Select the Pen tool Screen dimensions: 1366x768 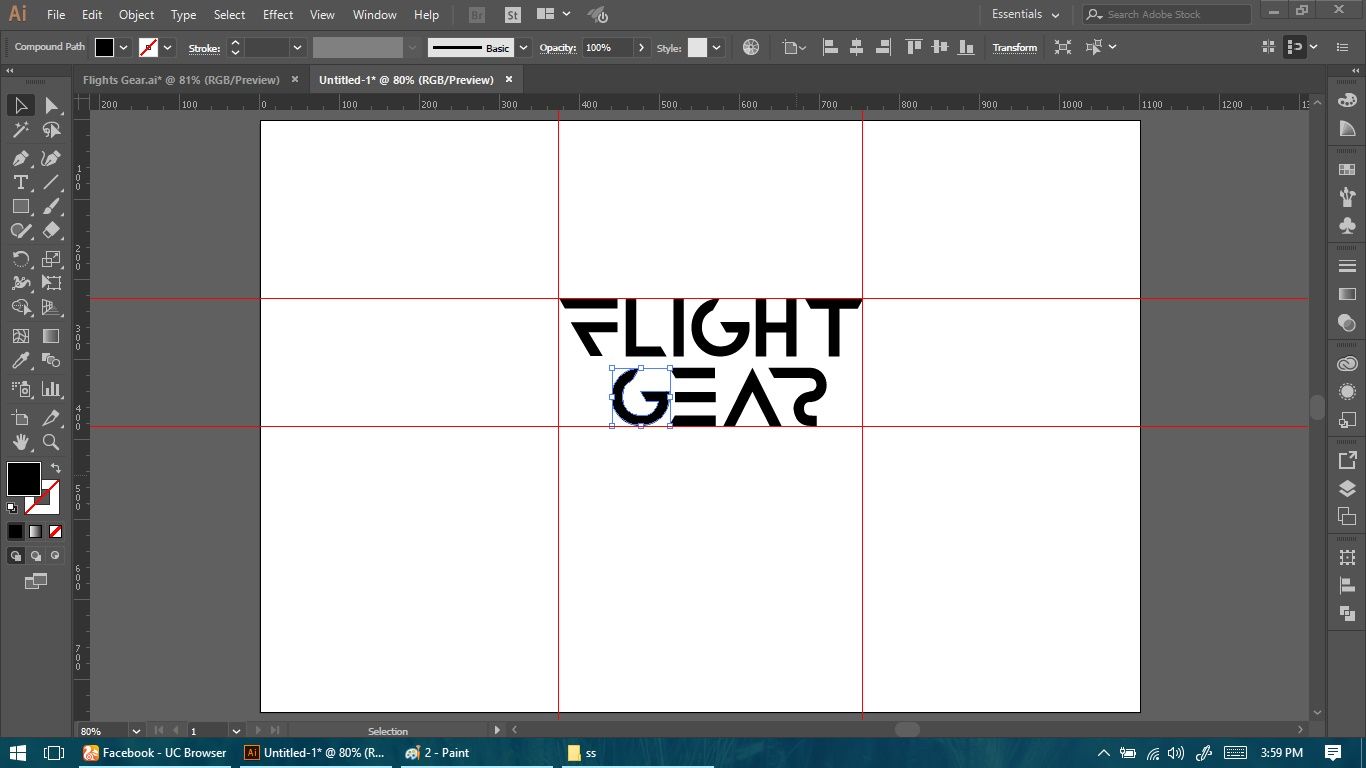point(20,158)
